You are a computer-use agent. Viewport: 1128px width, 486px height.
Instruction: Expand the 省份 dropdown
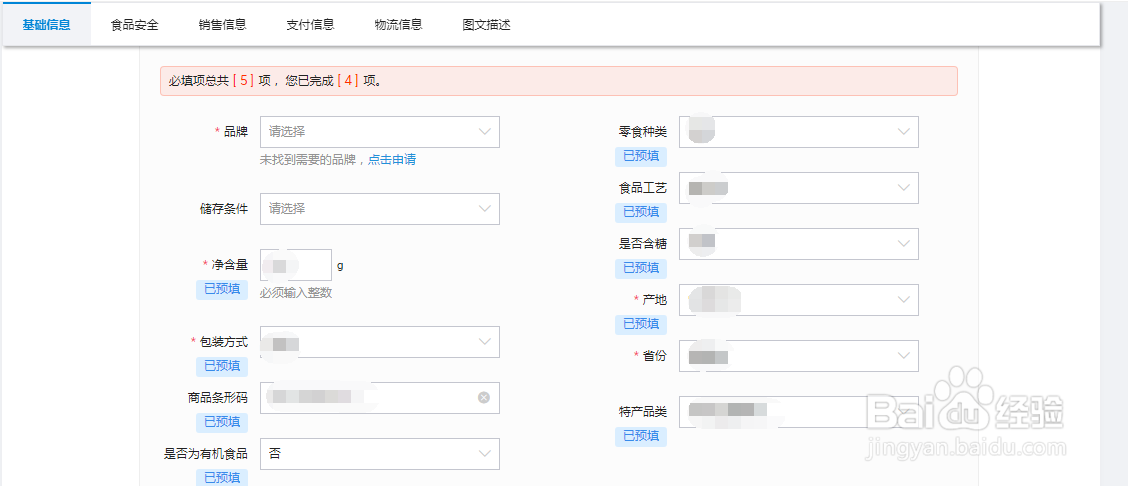point(799,356)
